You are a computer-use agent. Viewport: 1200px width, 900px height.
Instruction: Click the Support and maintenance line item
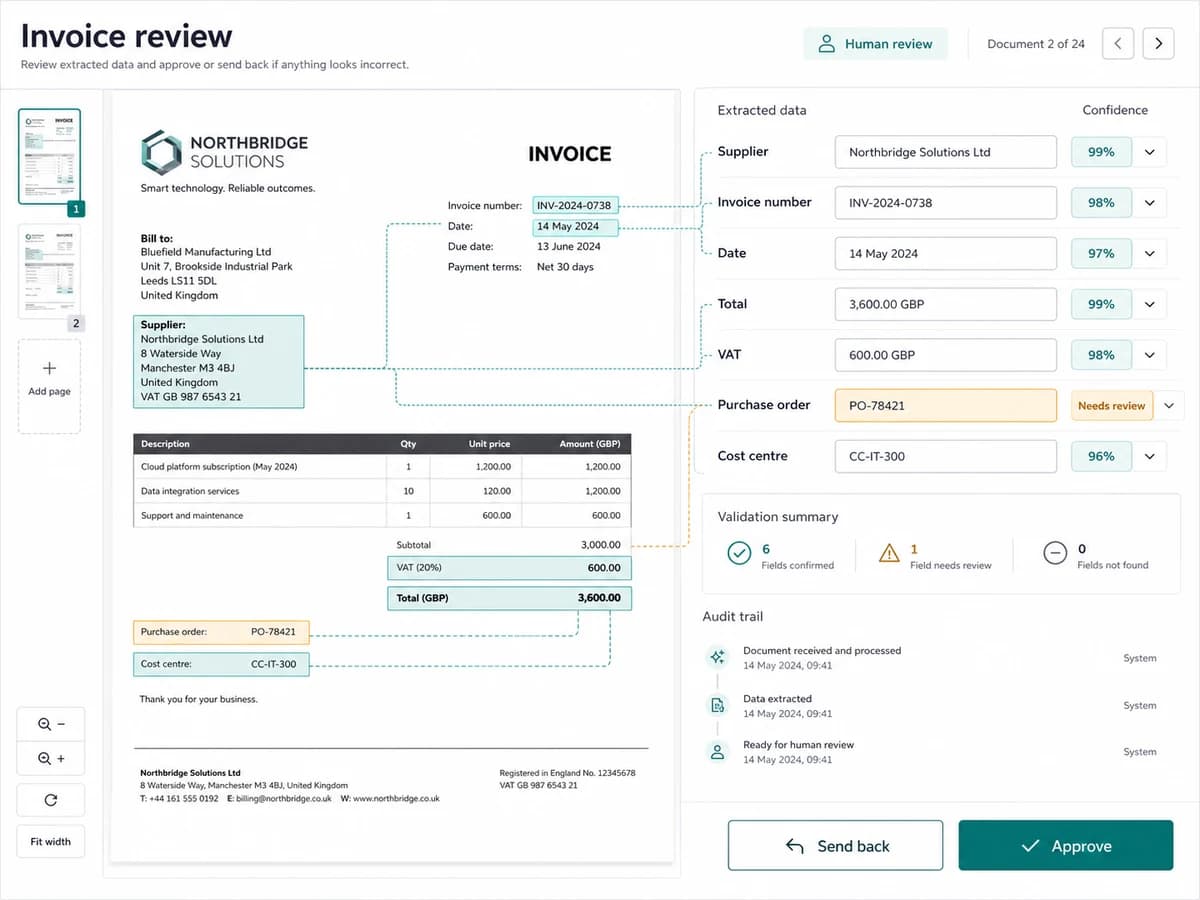coord(382,516)
